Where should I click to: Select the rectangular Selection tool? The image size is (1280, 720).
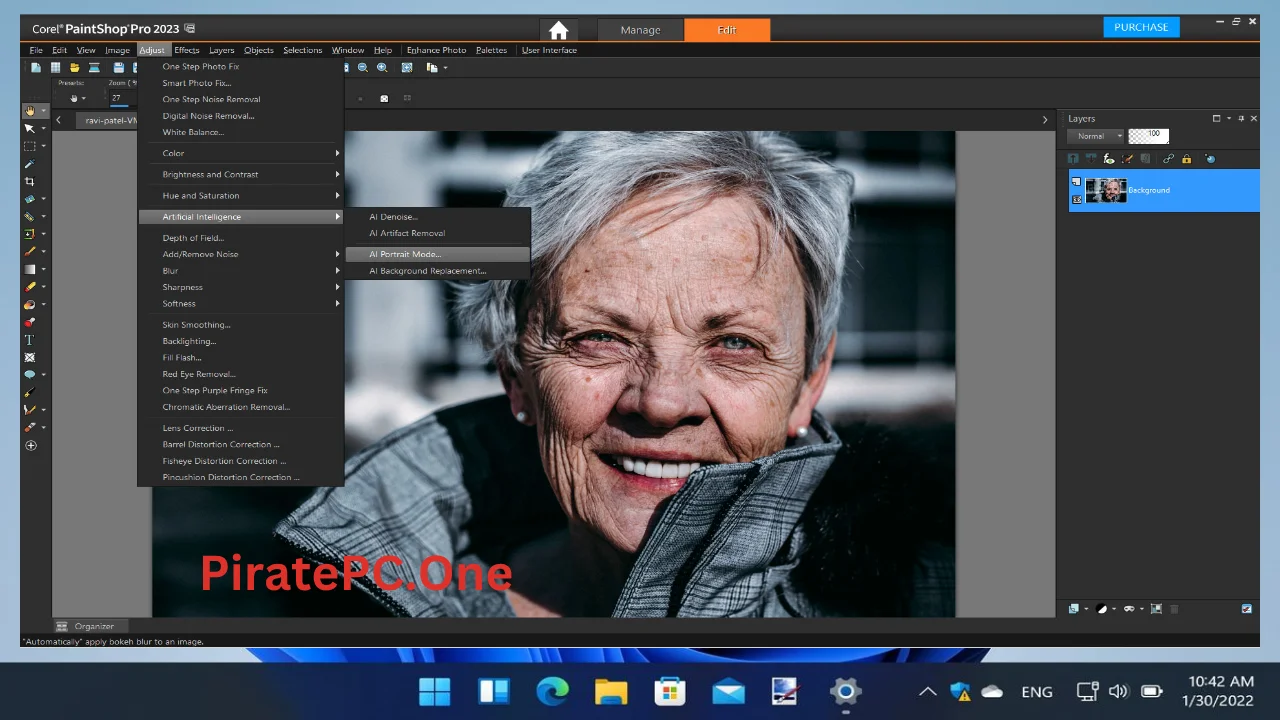[x=30, y=146]
